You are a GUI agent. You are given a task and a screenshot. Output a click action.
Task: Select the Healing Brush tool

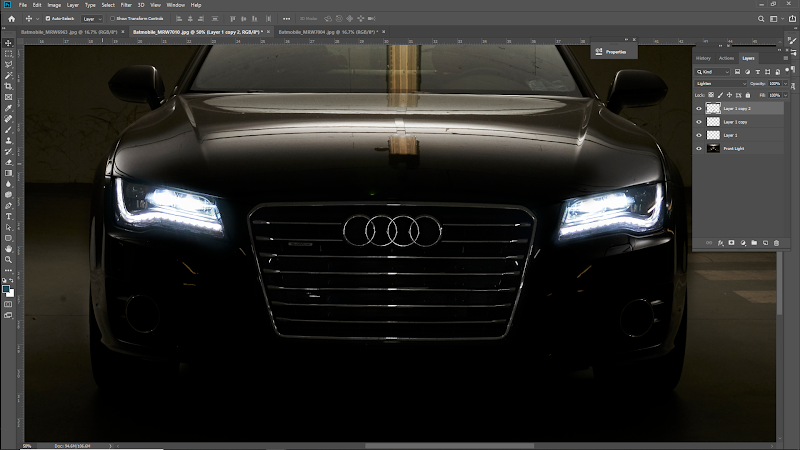point(8,119)
